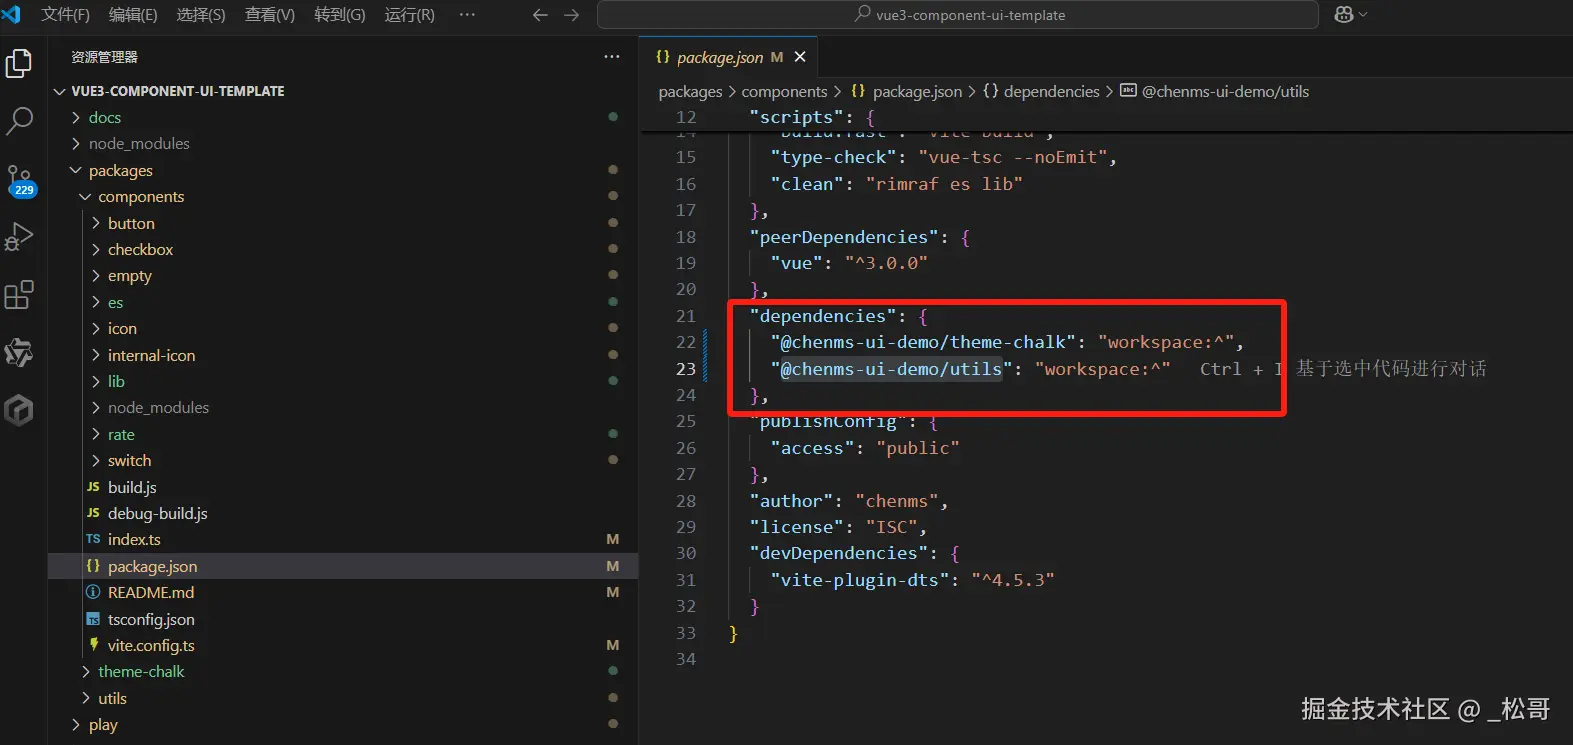This screenshot has height=745, width=1573.
Task: Open the 转到(G) menu
Action: pos(340,15)
